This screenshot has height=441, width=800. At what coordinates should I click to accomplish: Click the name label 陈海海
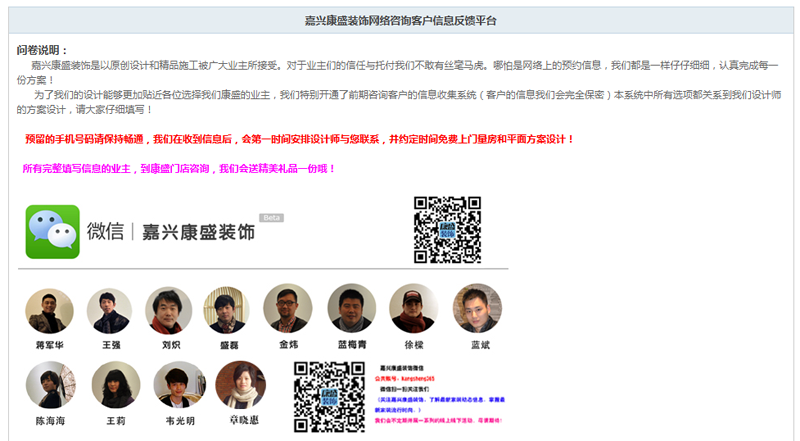(50, 421)
